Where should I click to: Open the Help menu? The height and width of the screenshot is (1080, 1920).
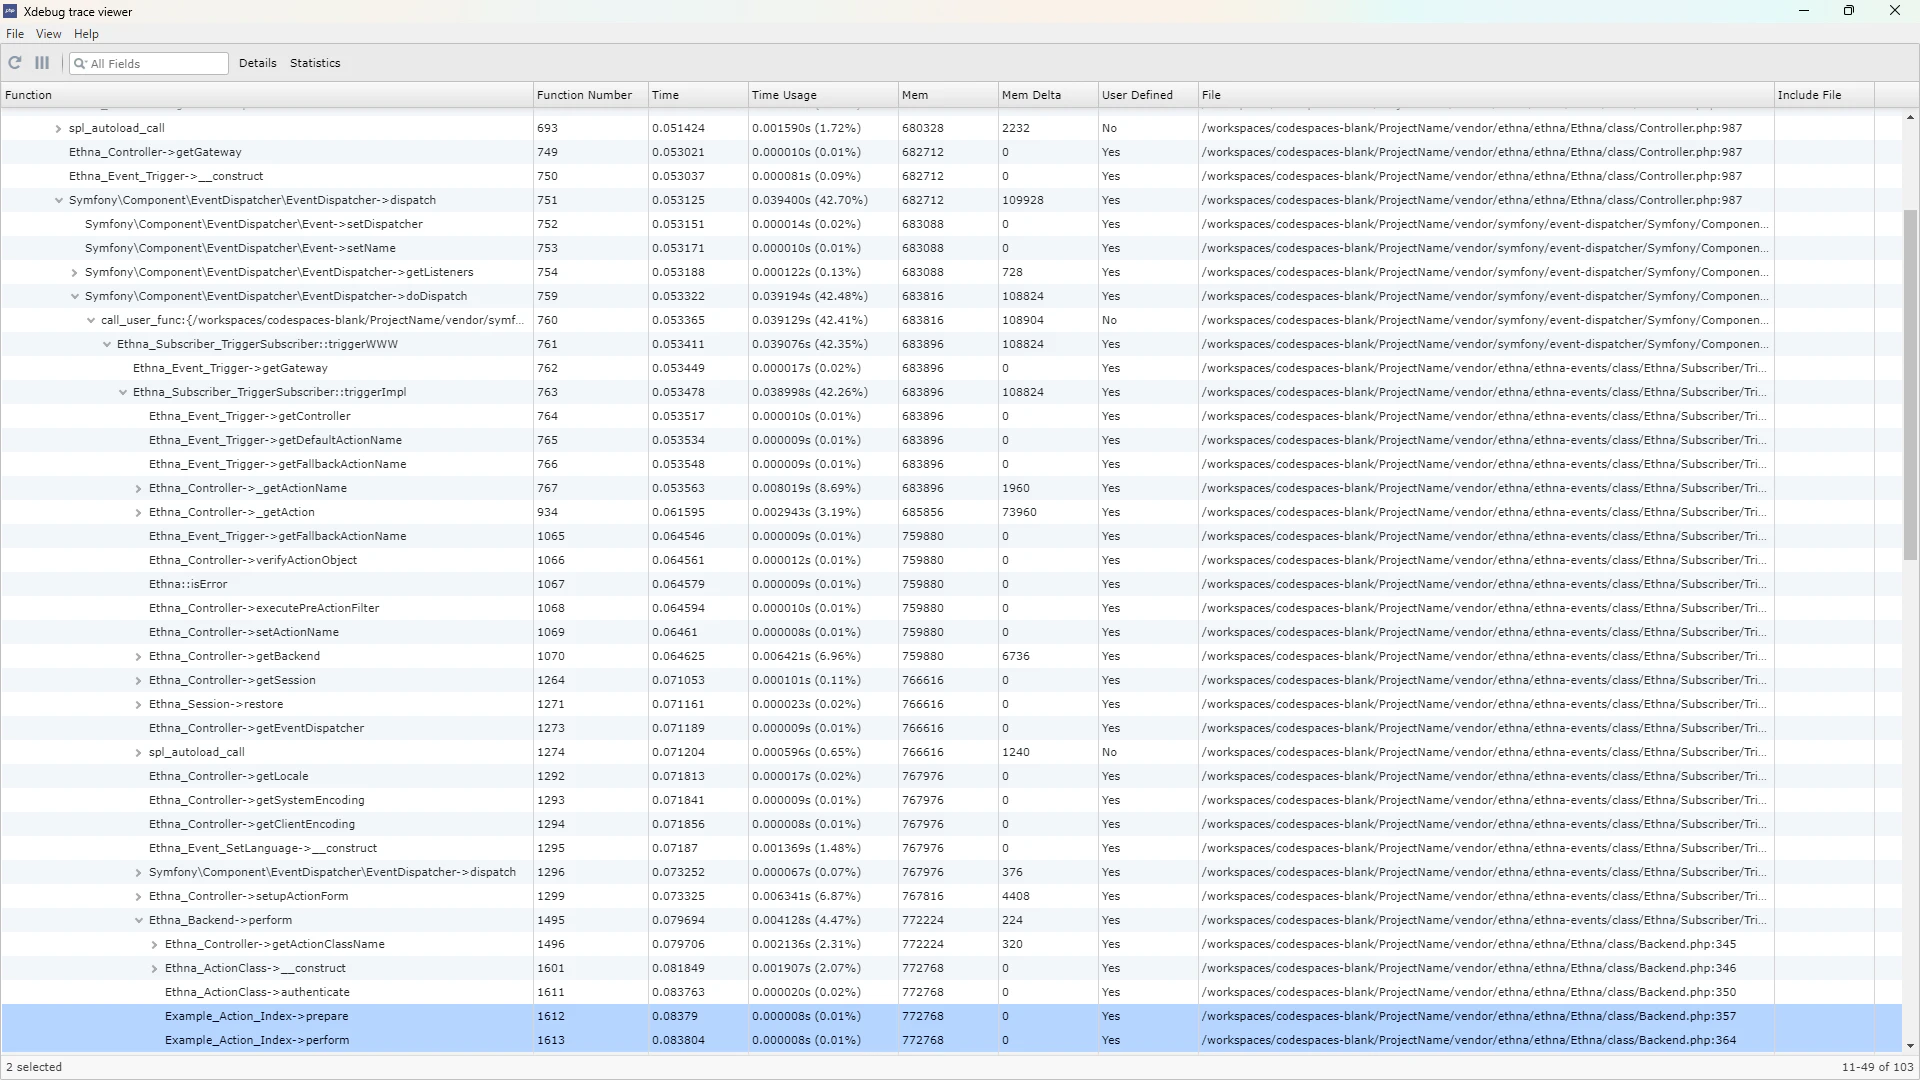(86, 34)
